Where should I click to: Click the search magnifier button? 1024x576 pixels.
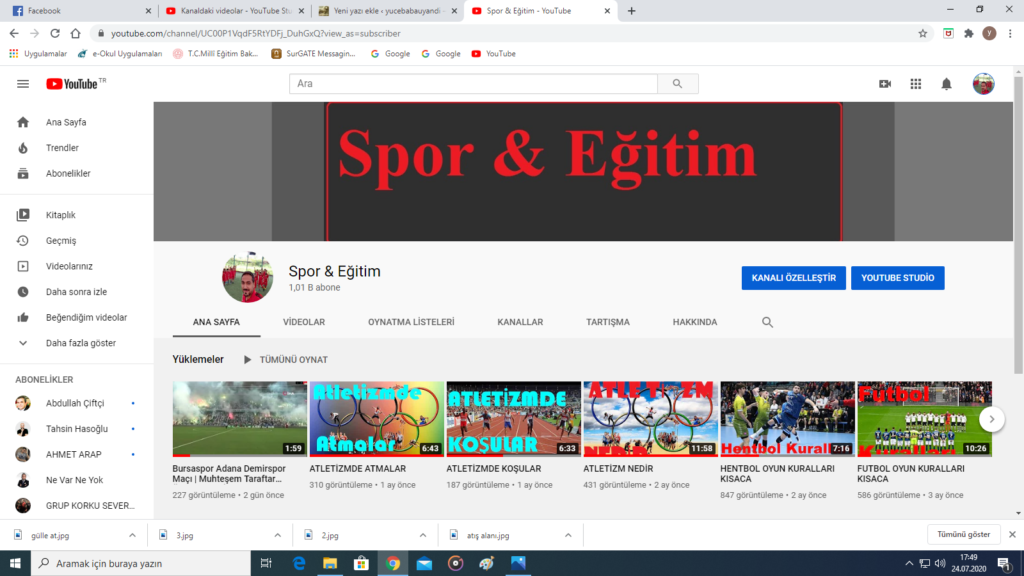coord(677,84)
